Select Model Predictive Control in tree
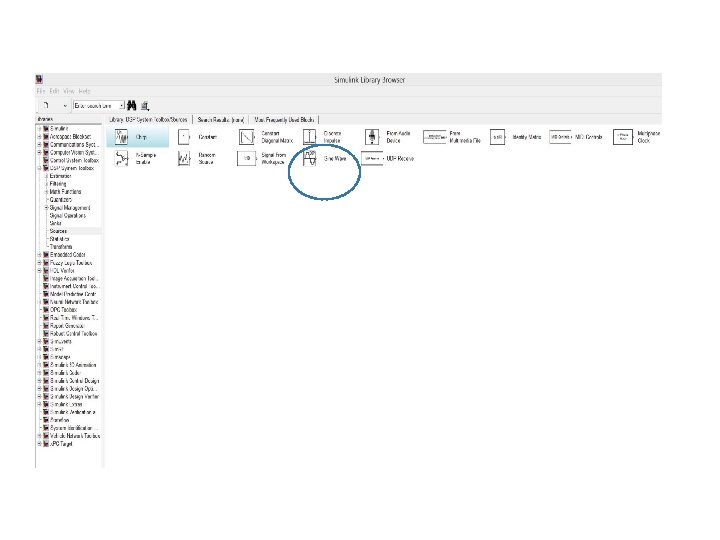Viewport: 720px width, 540px height. pos(73,294)
